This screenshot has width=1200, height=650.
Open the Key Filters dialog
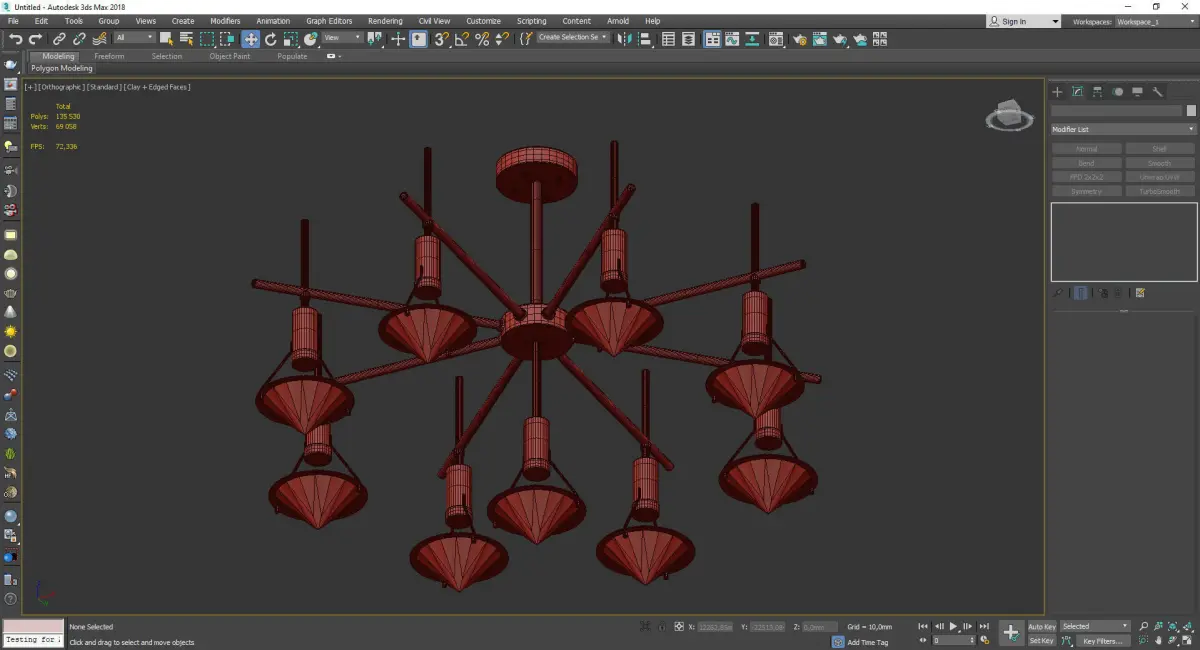tap(1101, 641)
